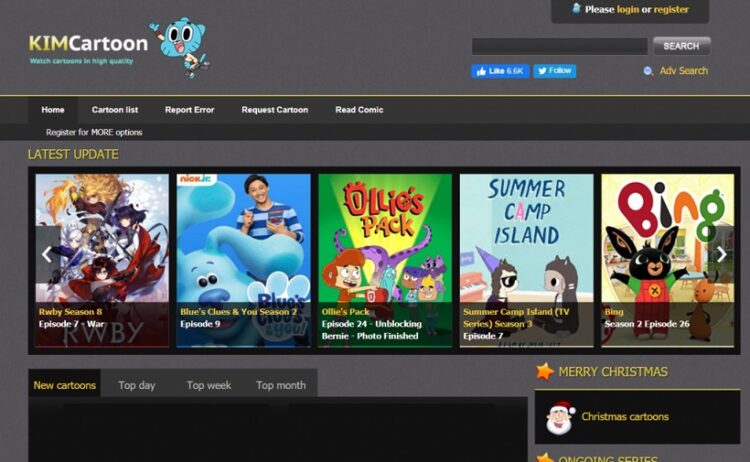Click 'Season 2 Episode 26' caption text
Screen dimensions: 750x462
[647, 324]
